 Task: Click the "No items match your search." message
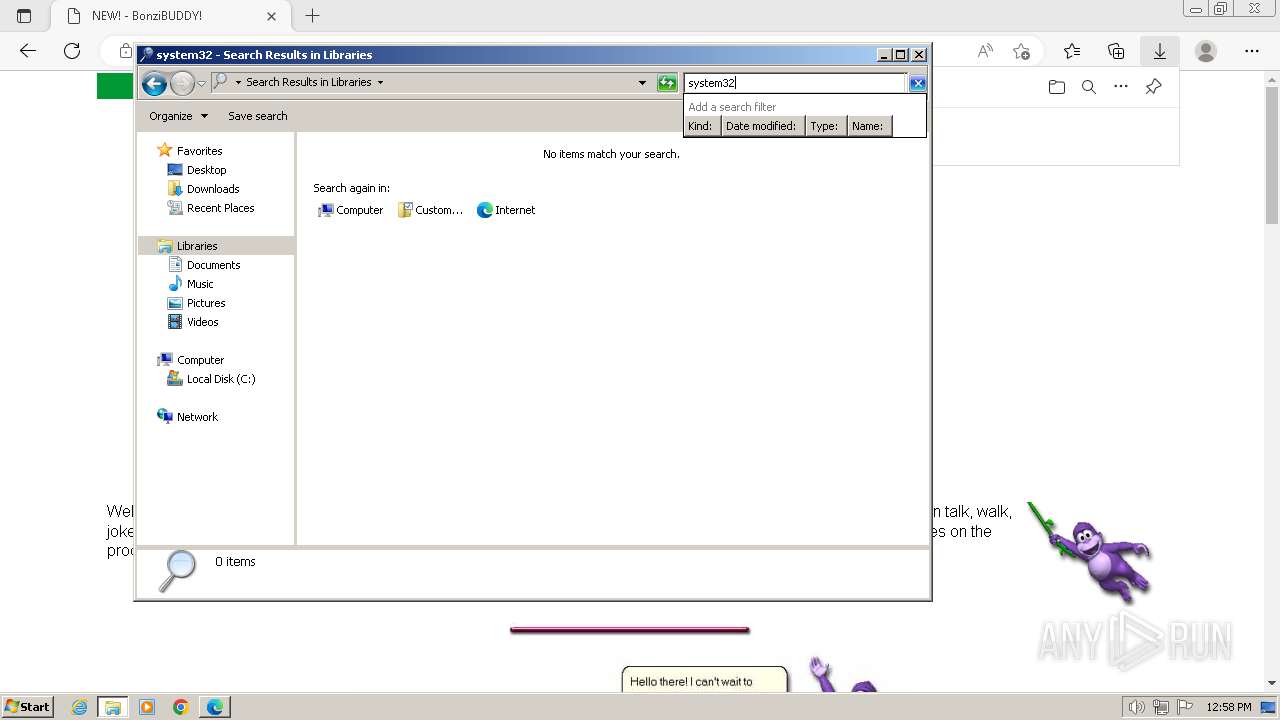pos(611,154)
